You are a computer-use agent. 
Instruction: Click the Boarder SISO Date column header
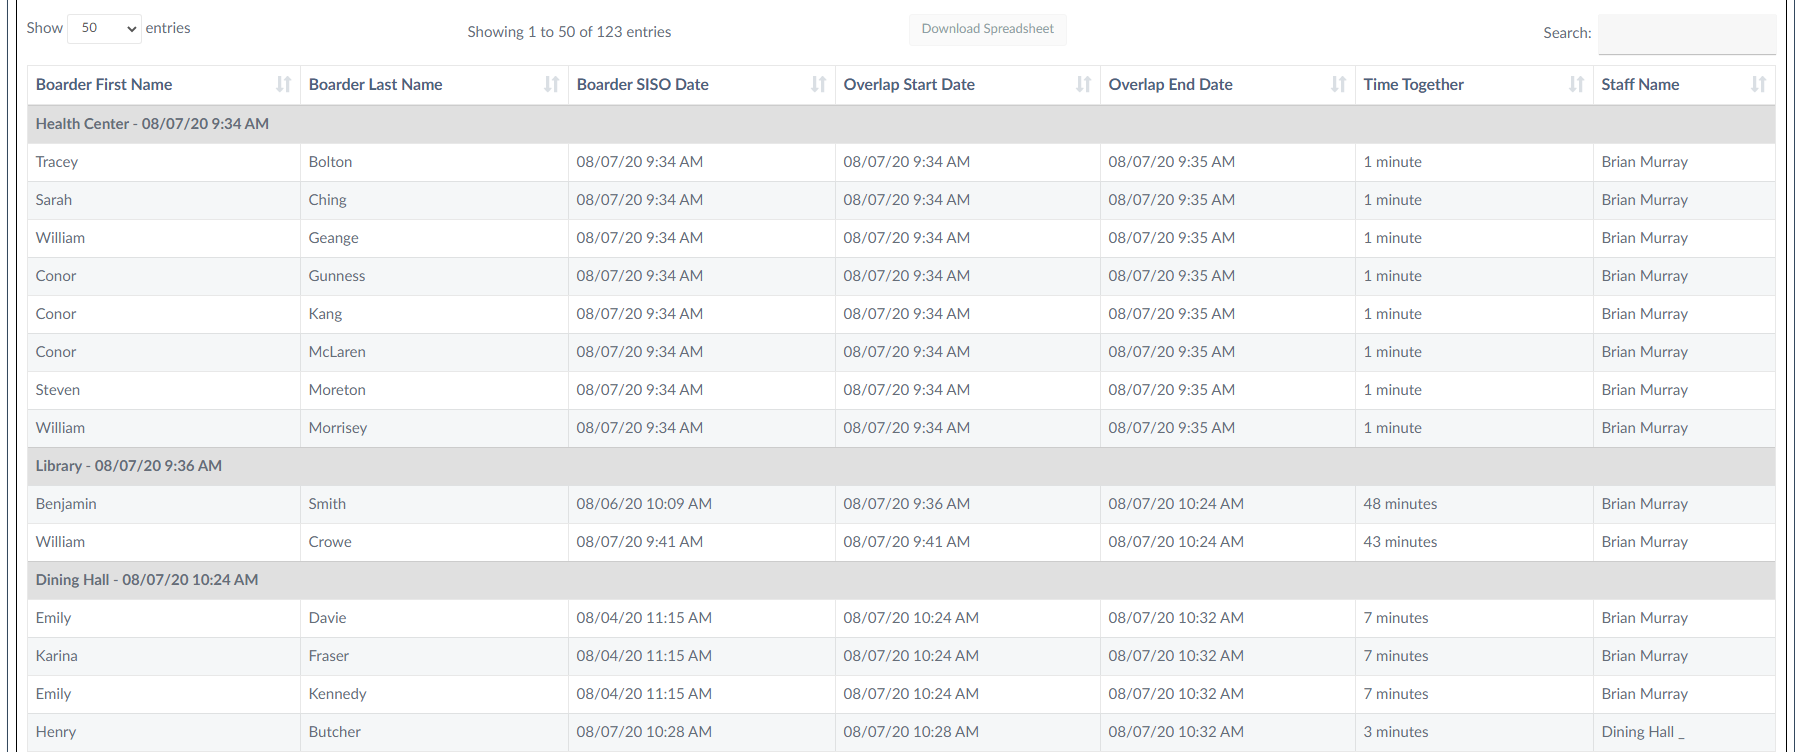(702, 85)
